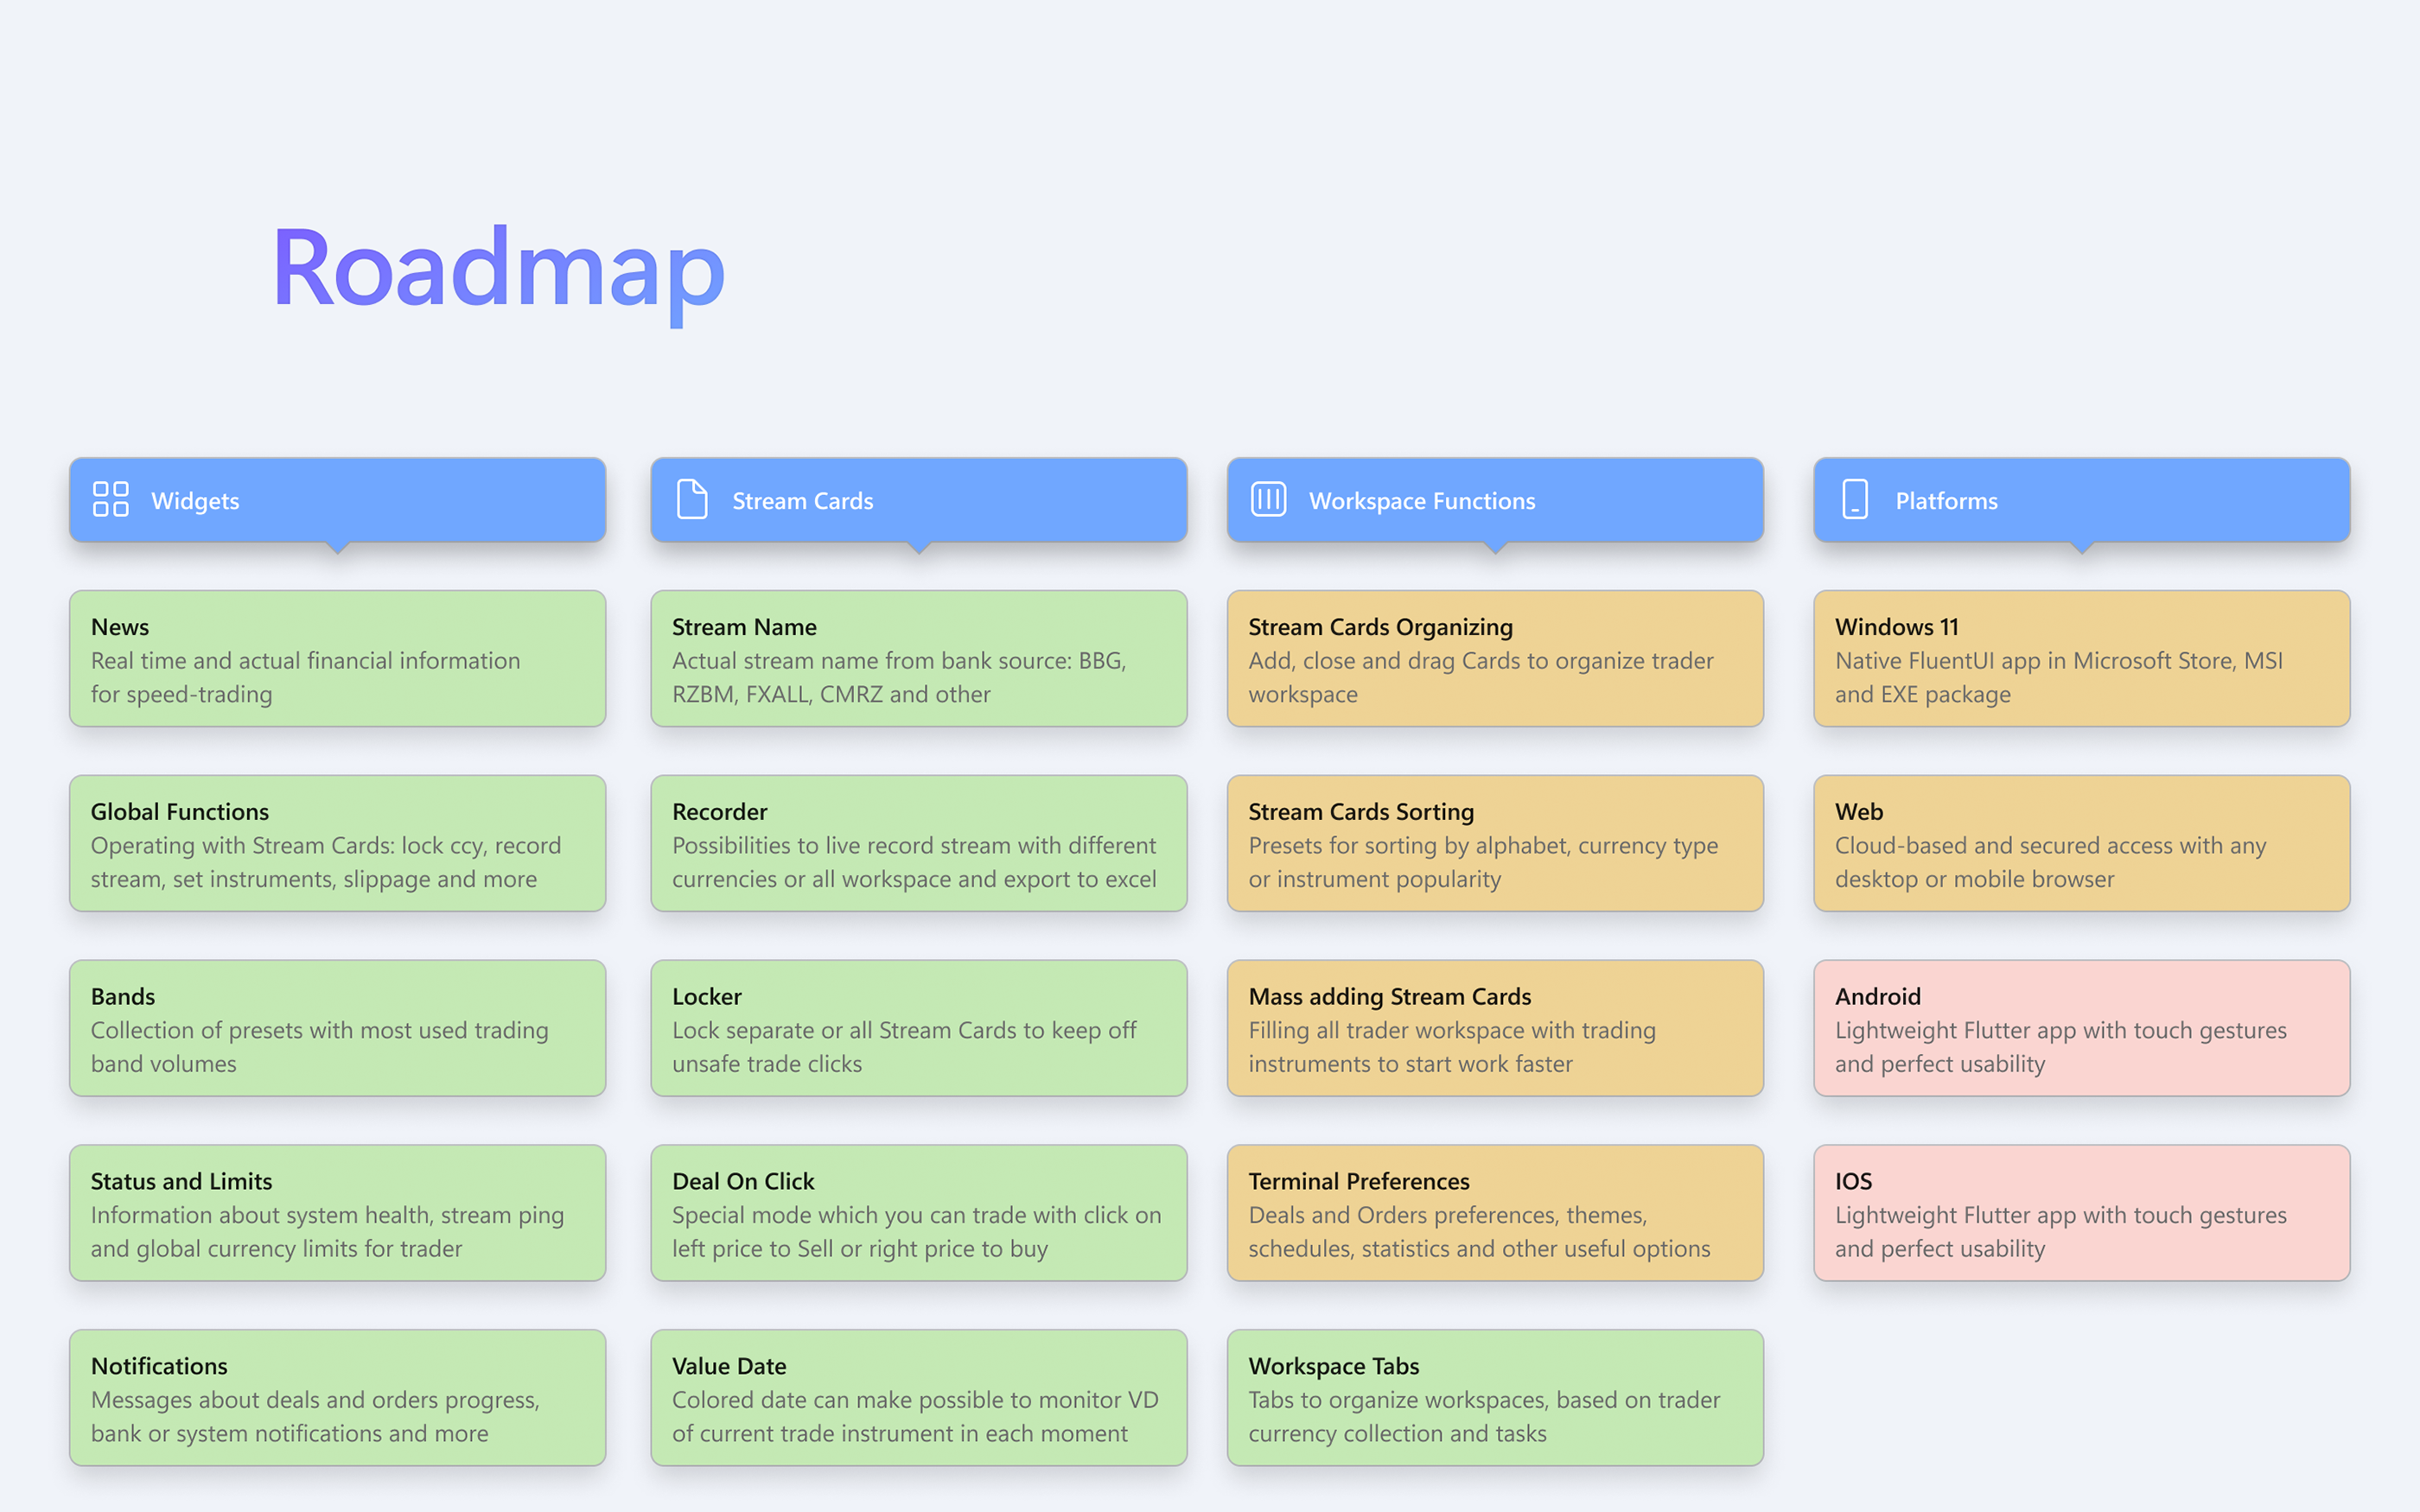Open the Terminal Preferences card
This screenshot has width=2420, height=1512.
point(1494,1213)
